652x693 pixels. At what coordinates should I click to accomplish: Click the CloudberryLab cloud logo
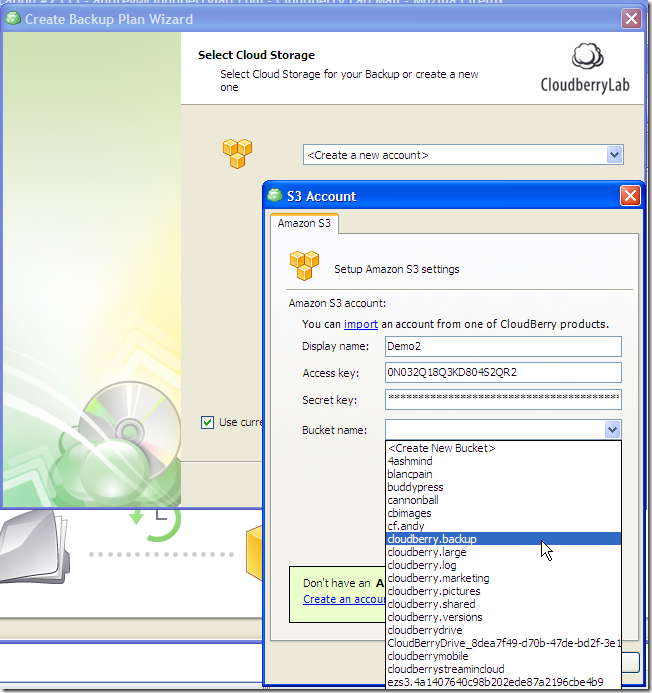[587, 56]
